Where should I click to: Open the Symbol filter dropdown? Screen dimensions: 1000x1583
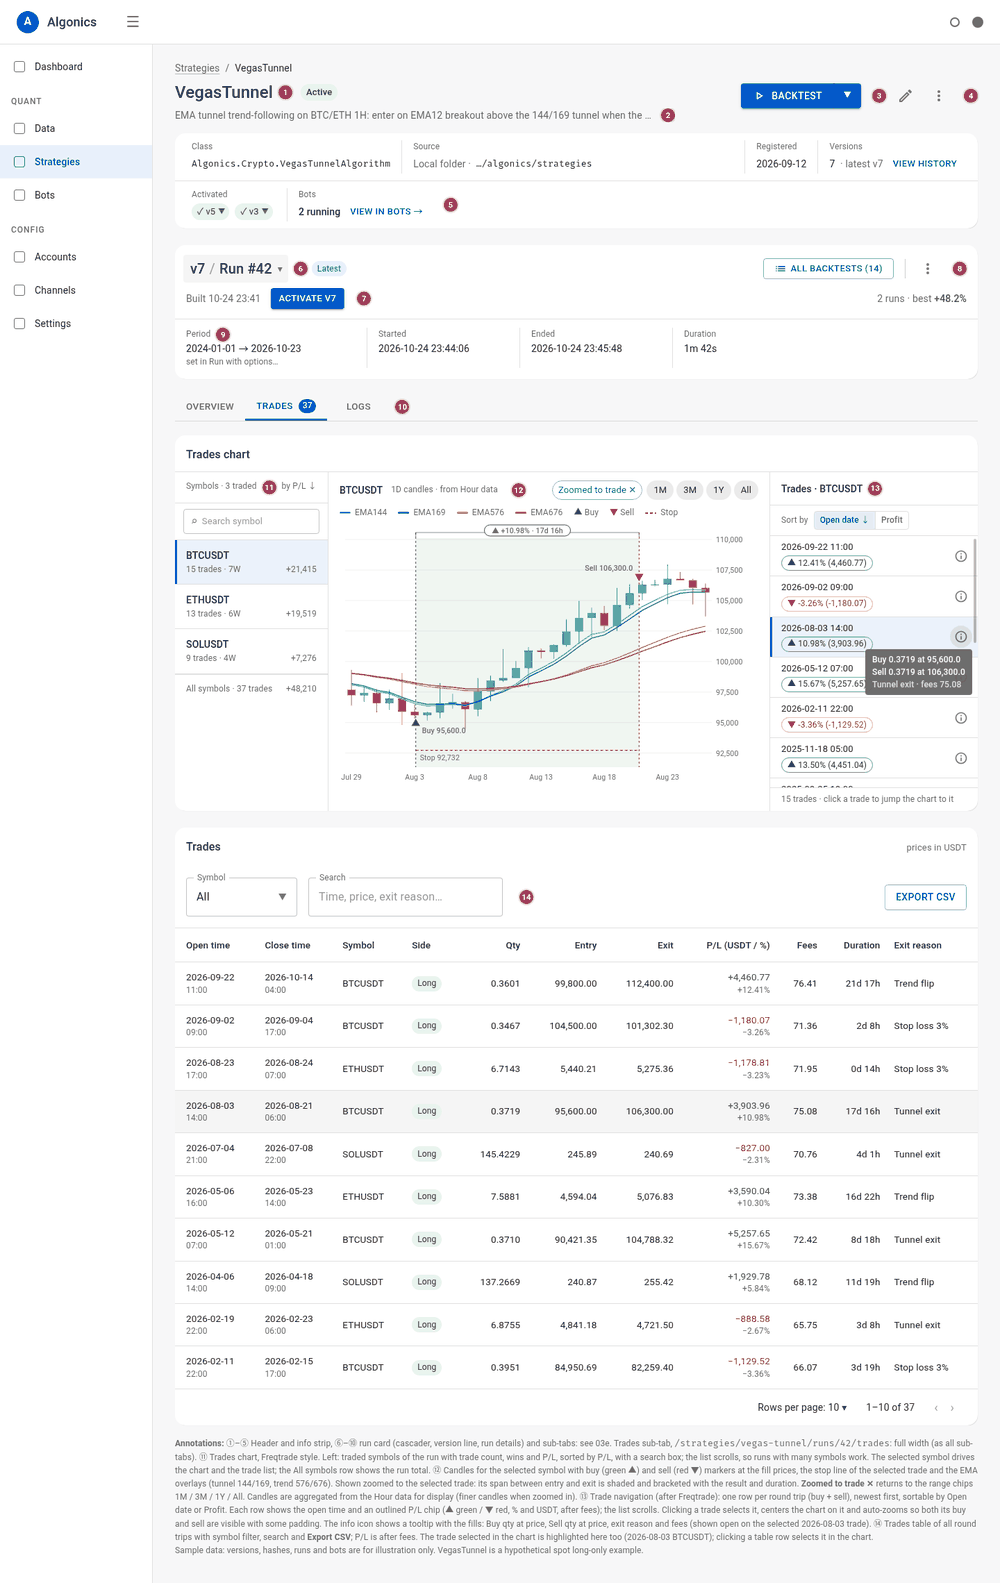coord(242,897)
